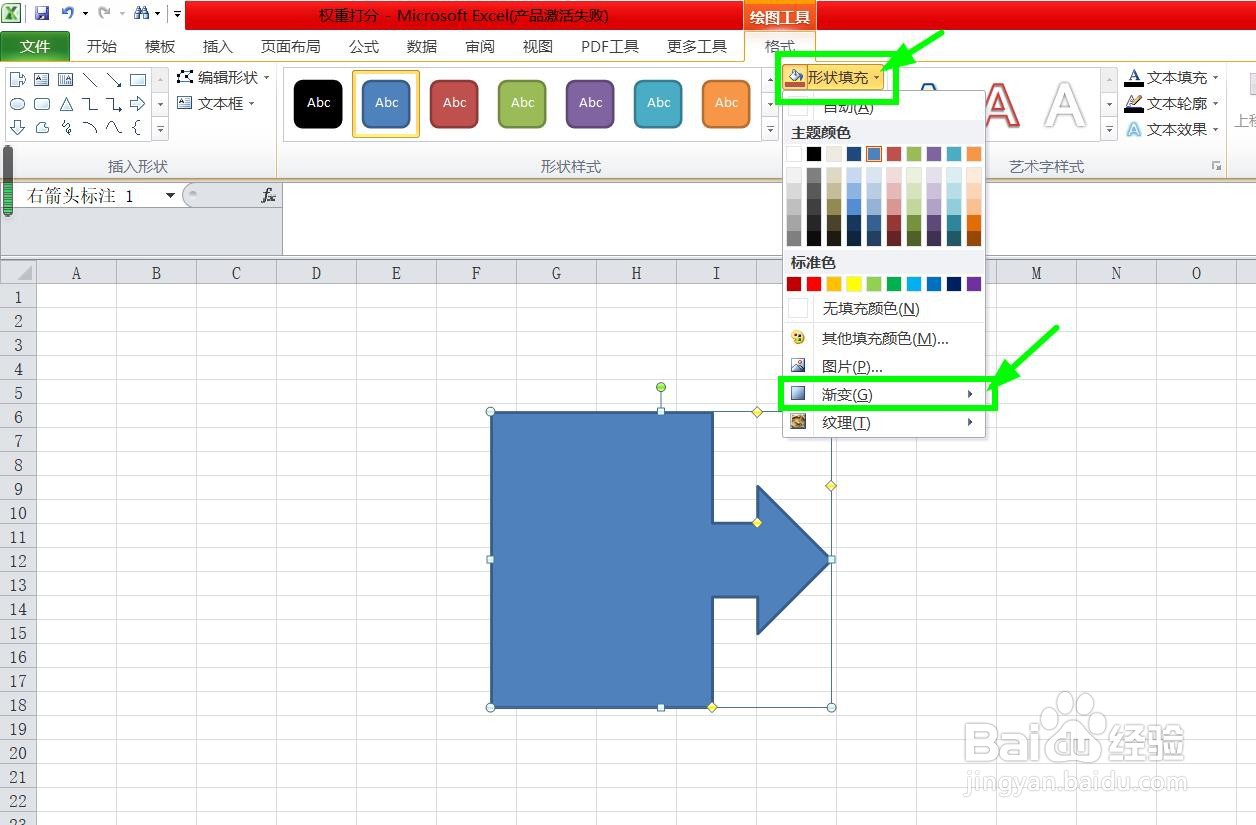Select the right arrow callout shape in the shapes gallery
1256x825 pixels.
click(x=18, y=80)
